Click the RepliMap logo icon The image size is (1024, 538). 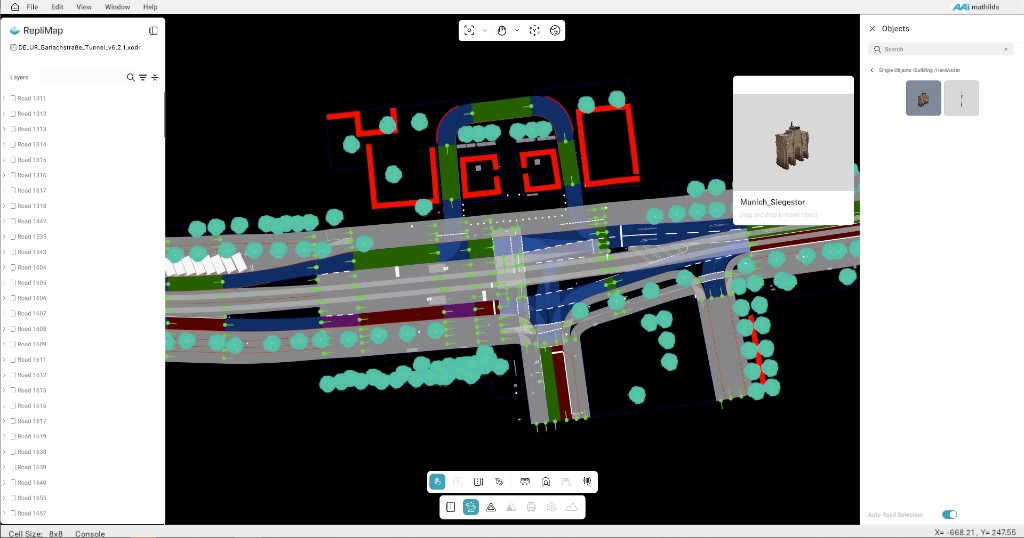(14, 31)
